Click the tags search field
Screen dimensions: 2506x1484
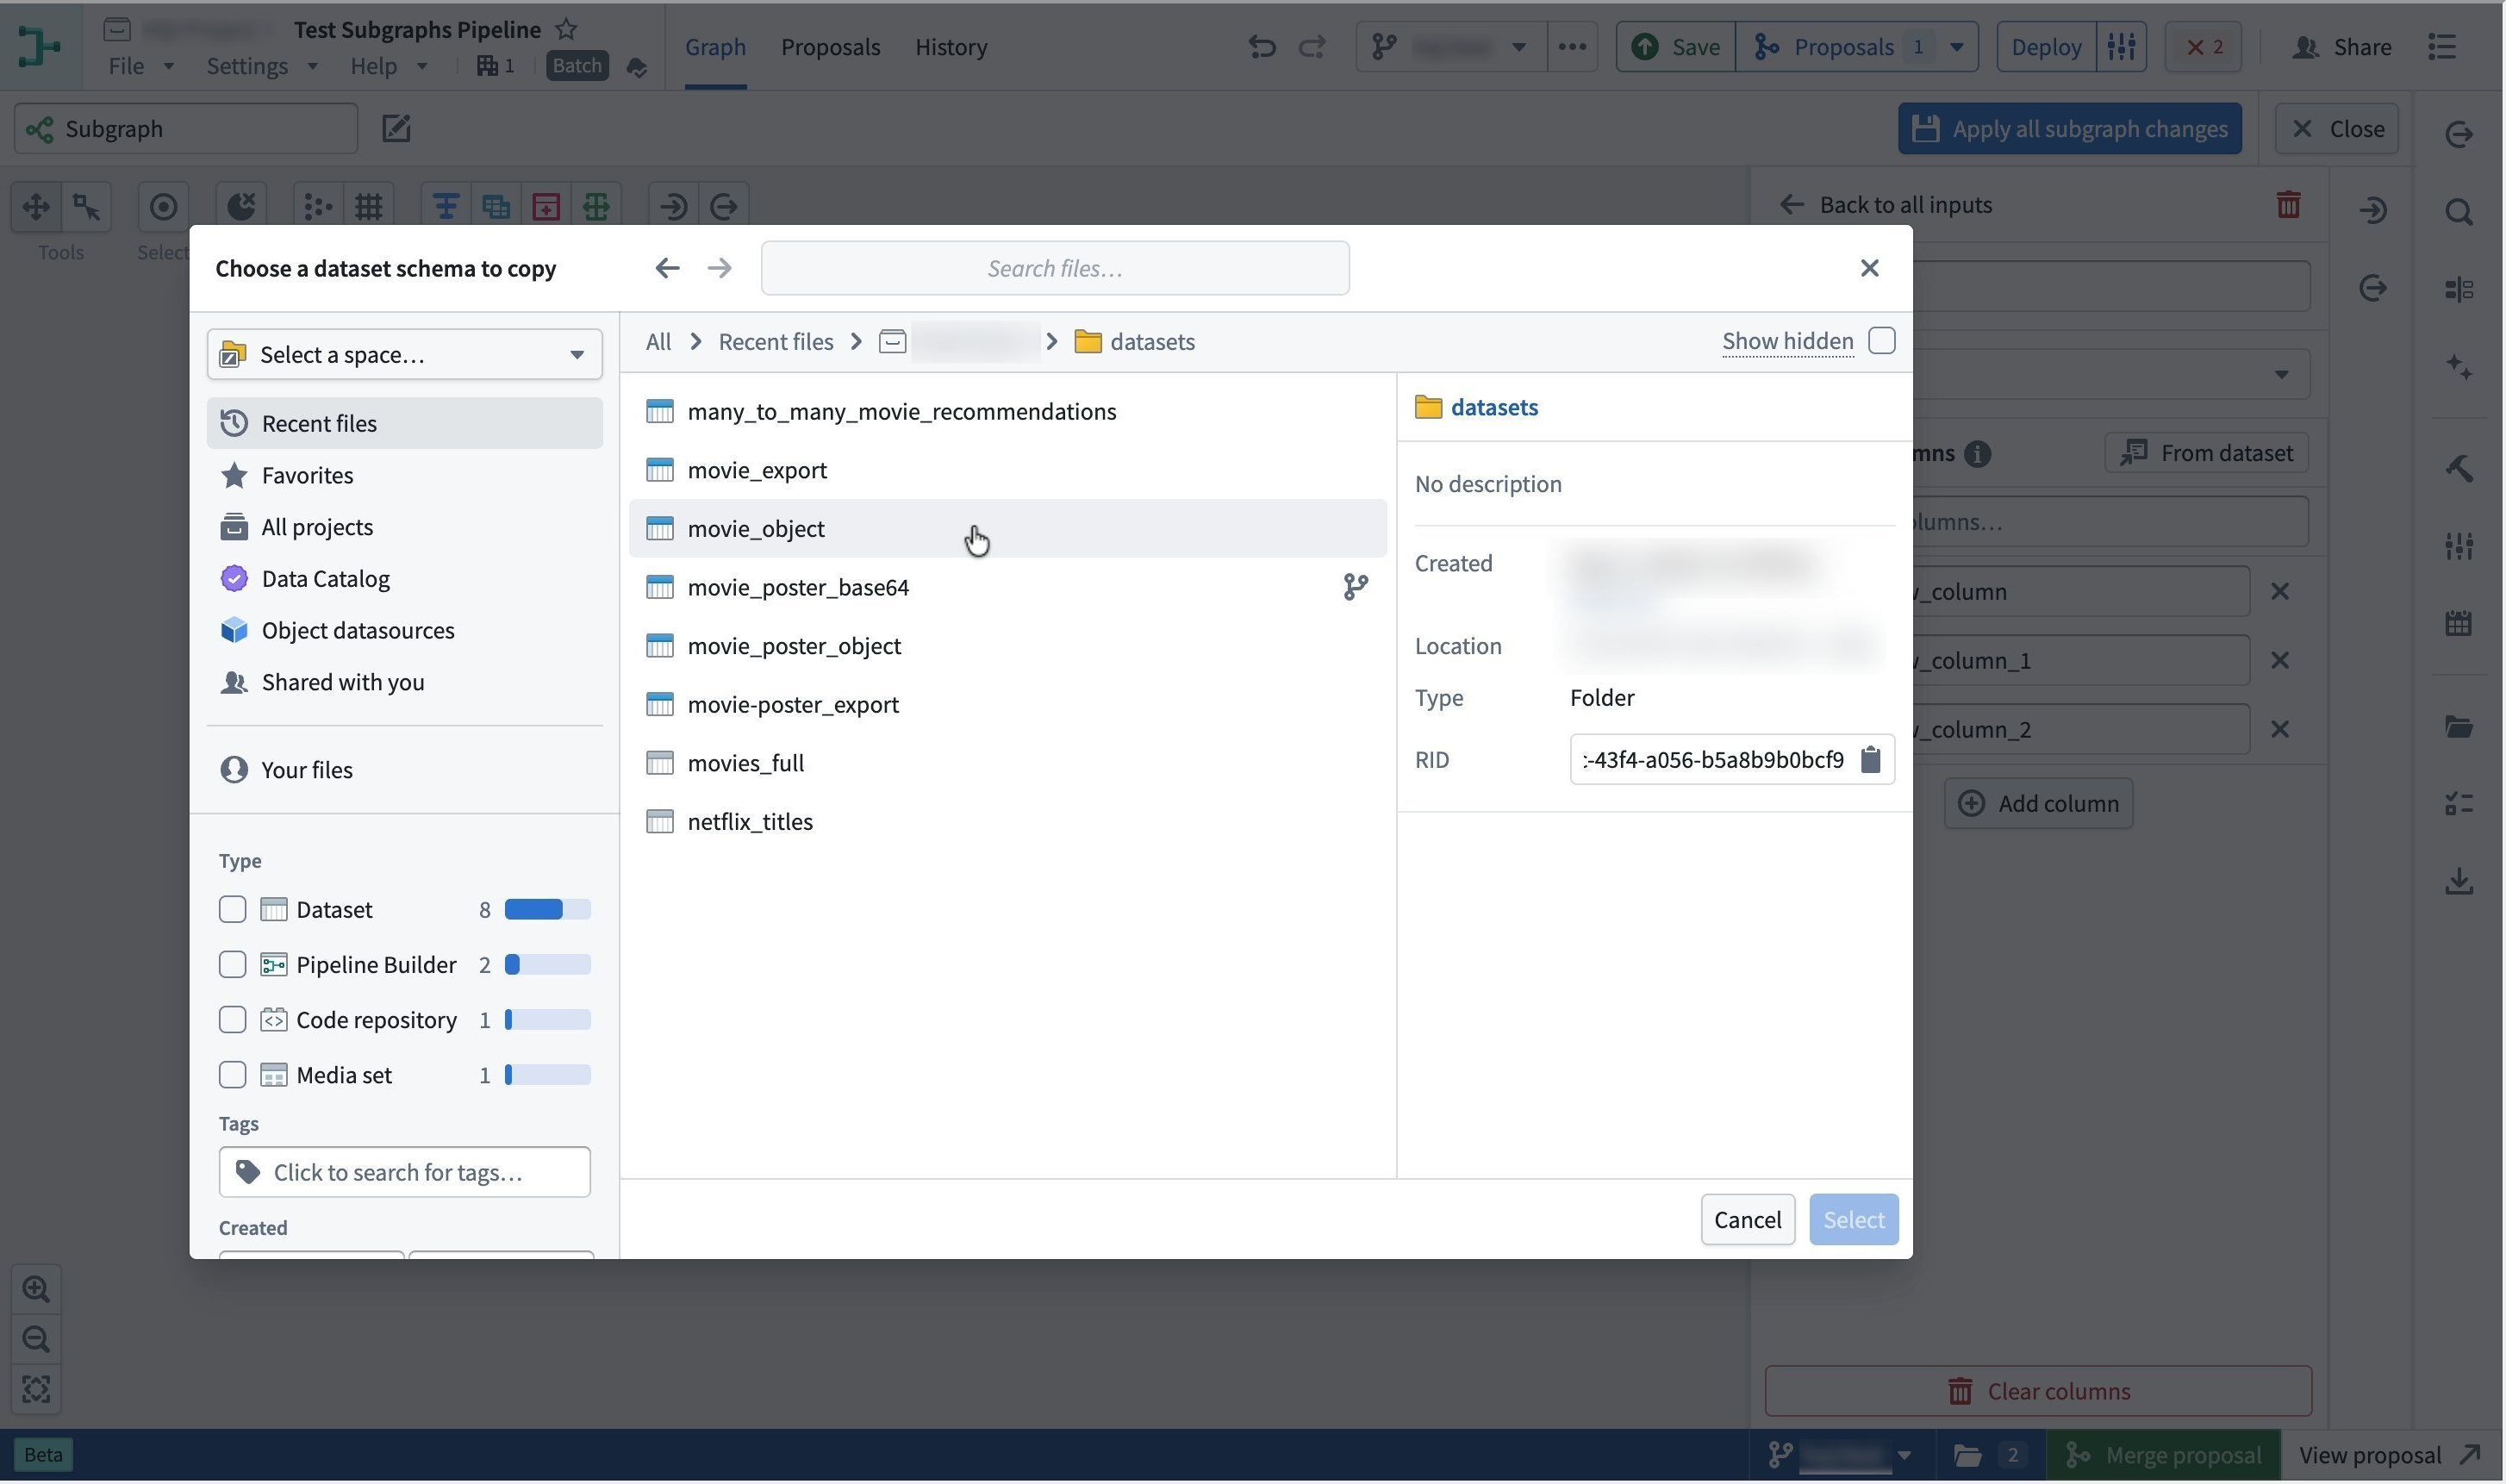click(x=404, y=1174)
